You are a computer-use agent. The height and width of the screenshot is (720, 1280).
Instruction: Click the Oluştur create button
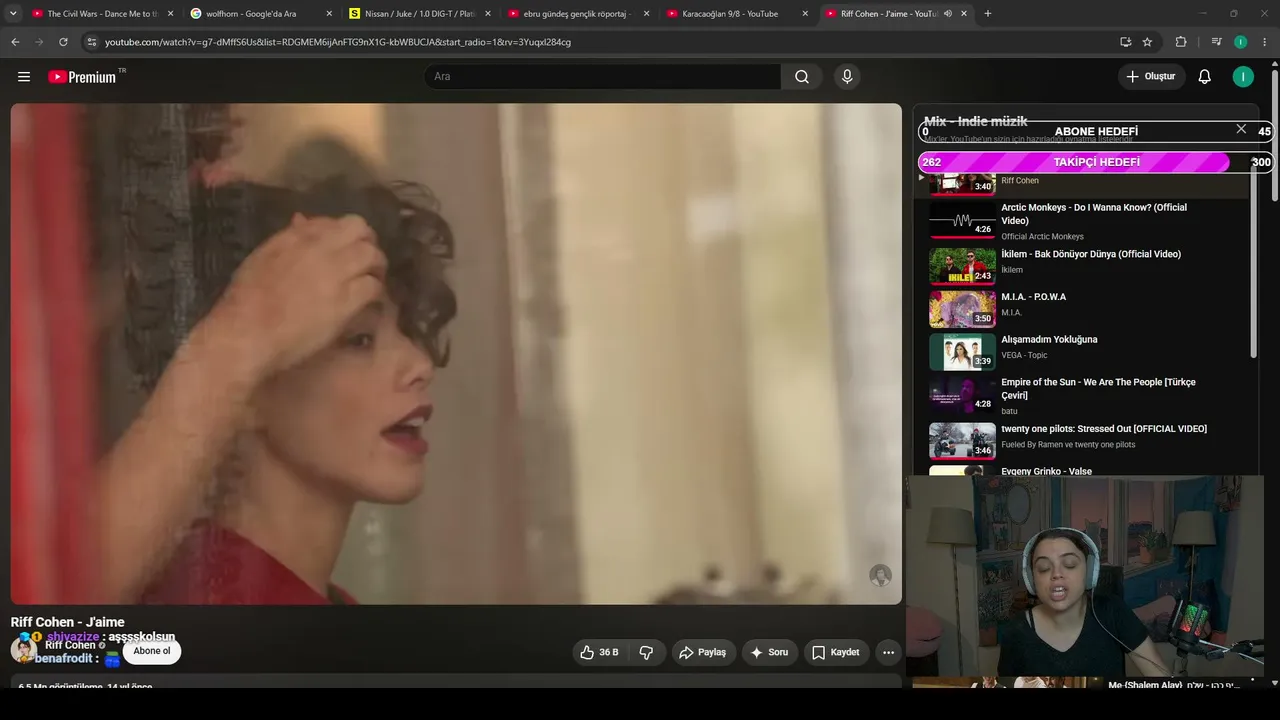click(x=1151, y=77)
